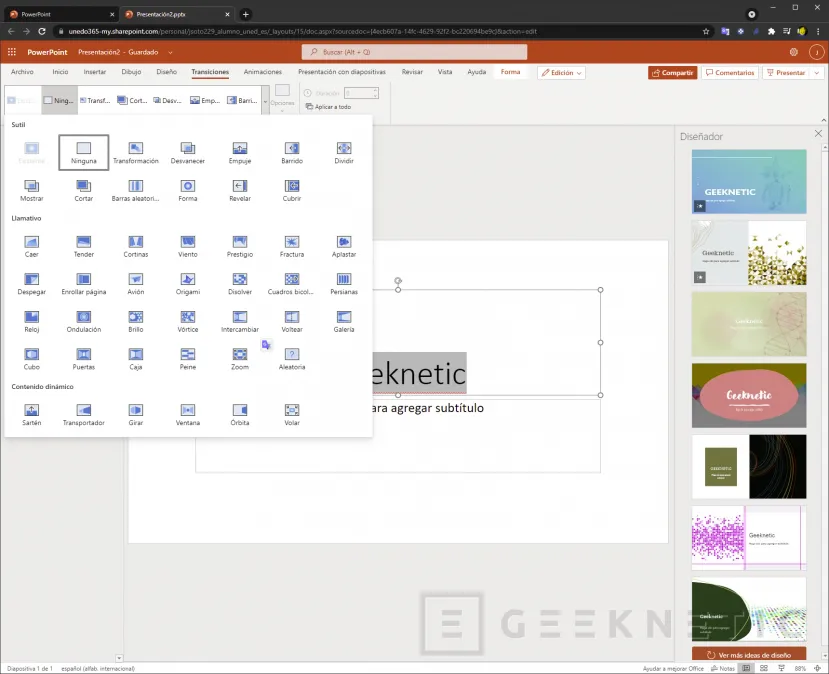Select Ninguna to remove the transition
The width and height of the screenshot is (829, 674).
point(84,153)
